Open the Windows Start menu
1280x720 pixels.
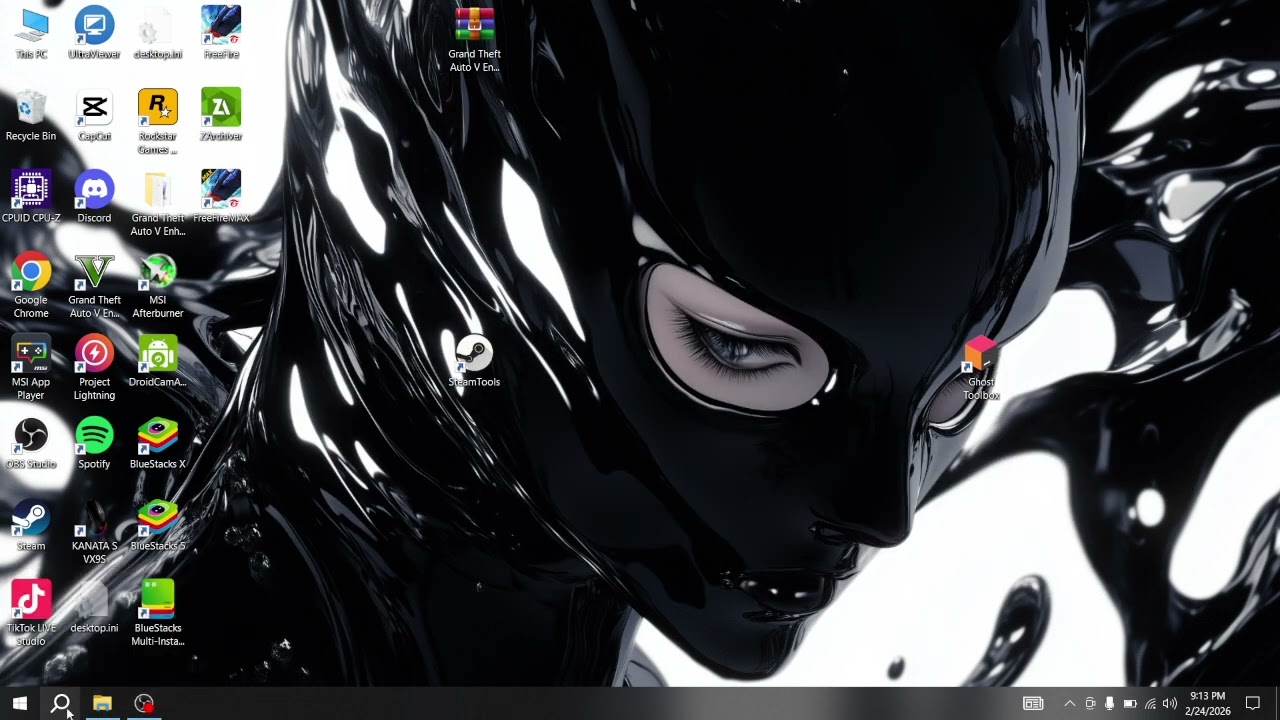click(x=20, y=703)
